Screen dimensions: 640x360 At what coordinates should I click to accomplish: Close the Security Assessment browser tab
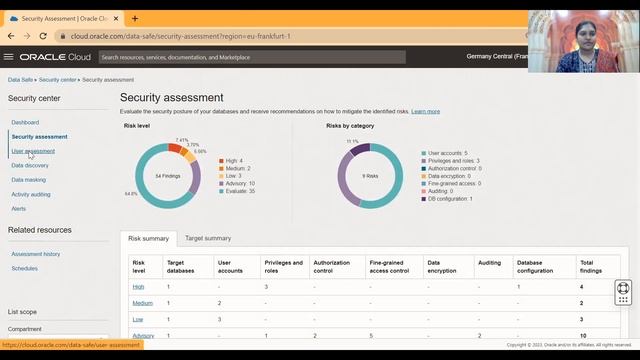coord(116,18)
